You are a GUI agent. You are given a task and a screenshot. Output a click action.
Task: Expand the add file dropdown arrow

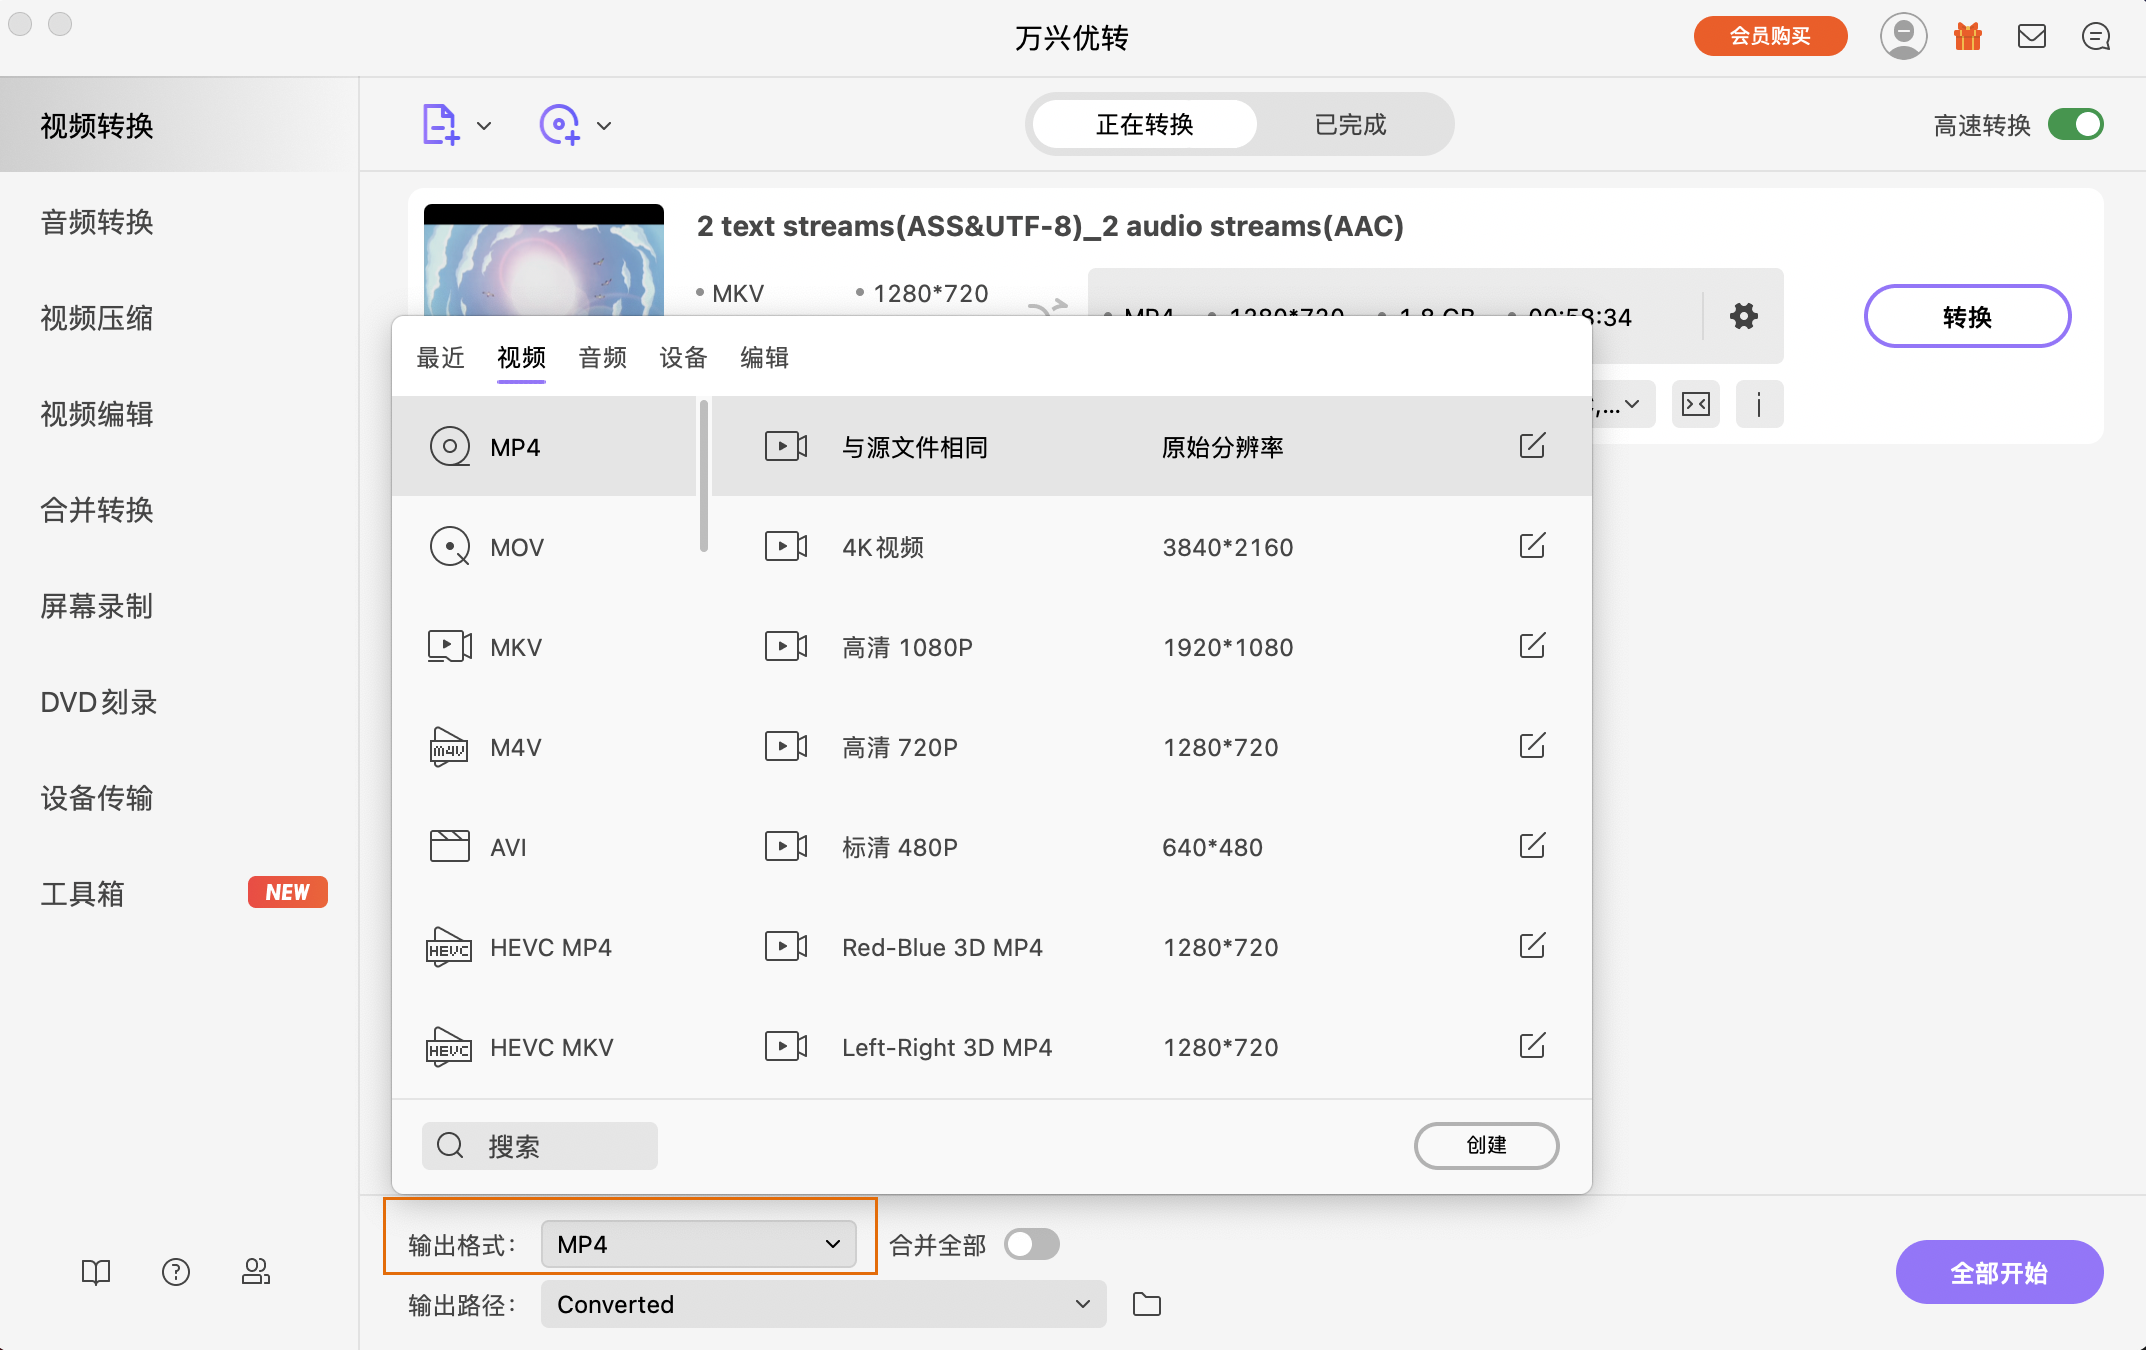pos(484,126)
